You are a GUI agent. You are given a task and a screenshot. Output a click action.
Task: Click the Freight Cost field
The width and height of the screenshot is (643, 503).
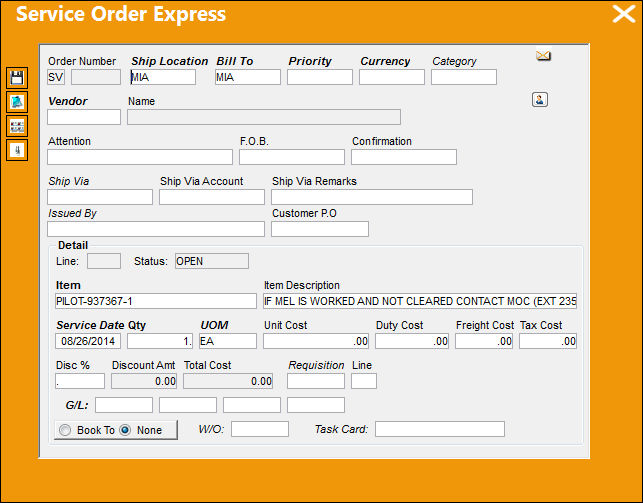click(x=484, y=341)
